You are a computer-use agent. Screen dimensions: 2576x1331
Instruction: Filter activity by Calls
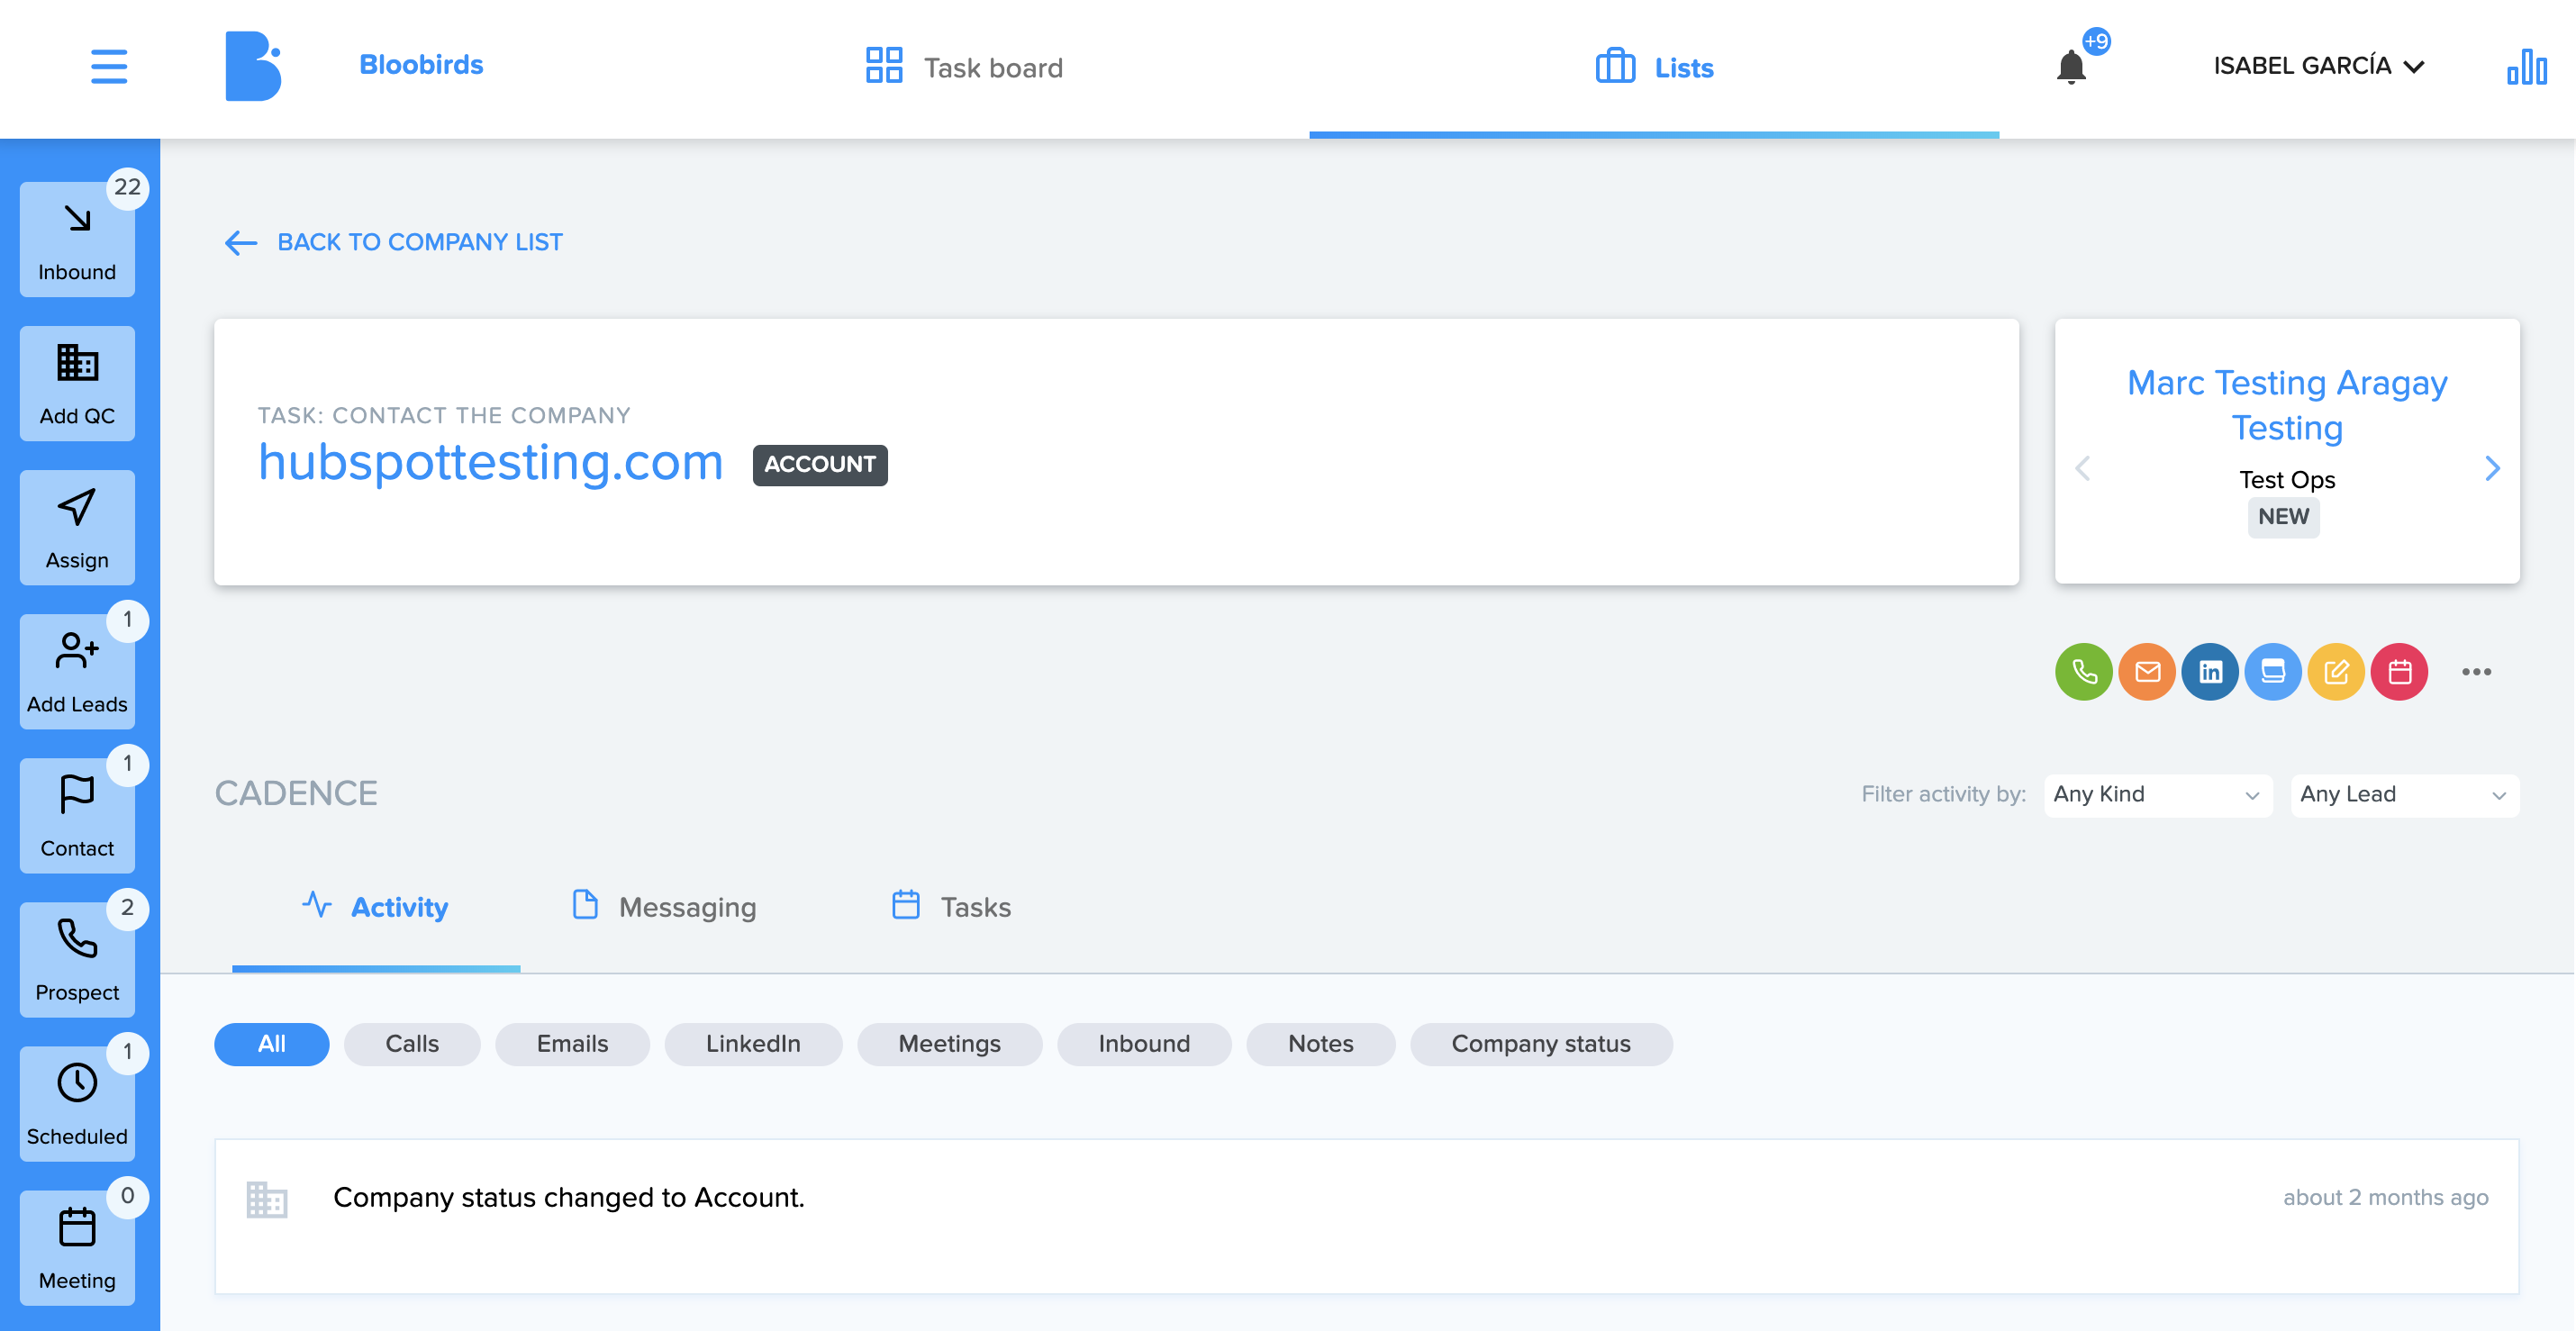(412, 1044)
